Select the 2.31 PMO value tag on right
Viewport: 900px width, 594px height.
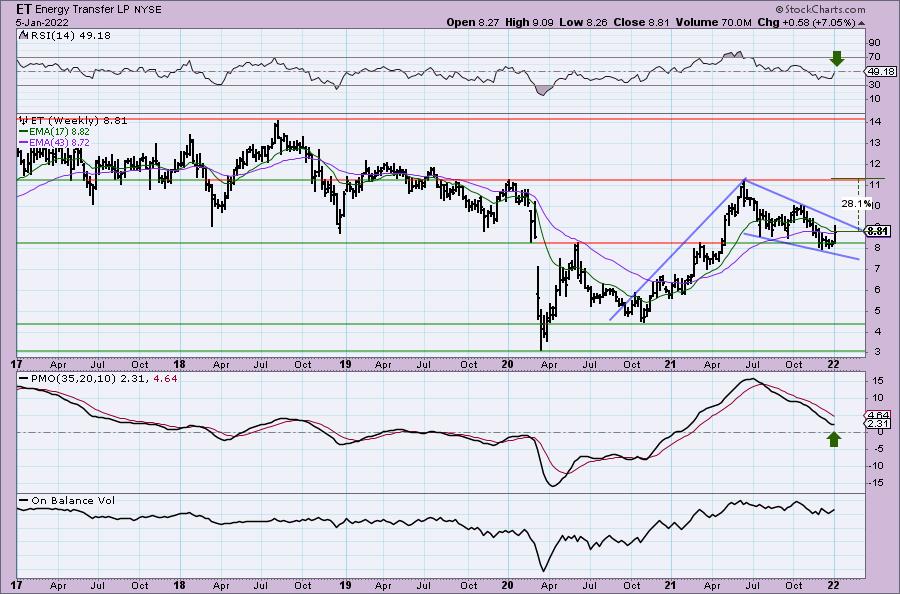tap(879, 424)
